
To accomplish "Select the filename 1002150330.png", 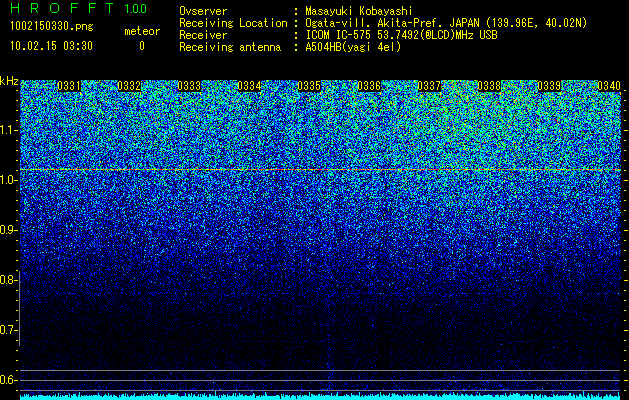I will pos(52,26).
